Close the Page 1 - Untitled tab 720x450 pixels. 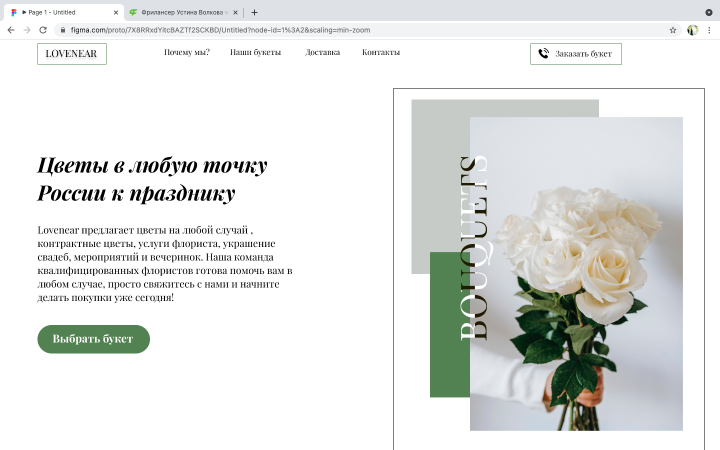[x=116, y=12]
